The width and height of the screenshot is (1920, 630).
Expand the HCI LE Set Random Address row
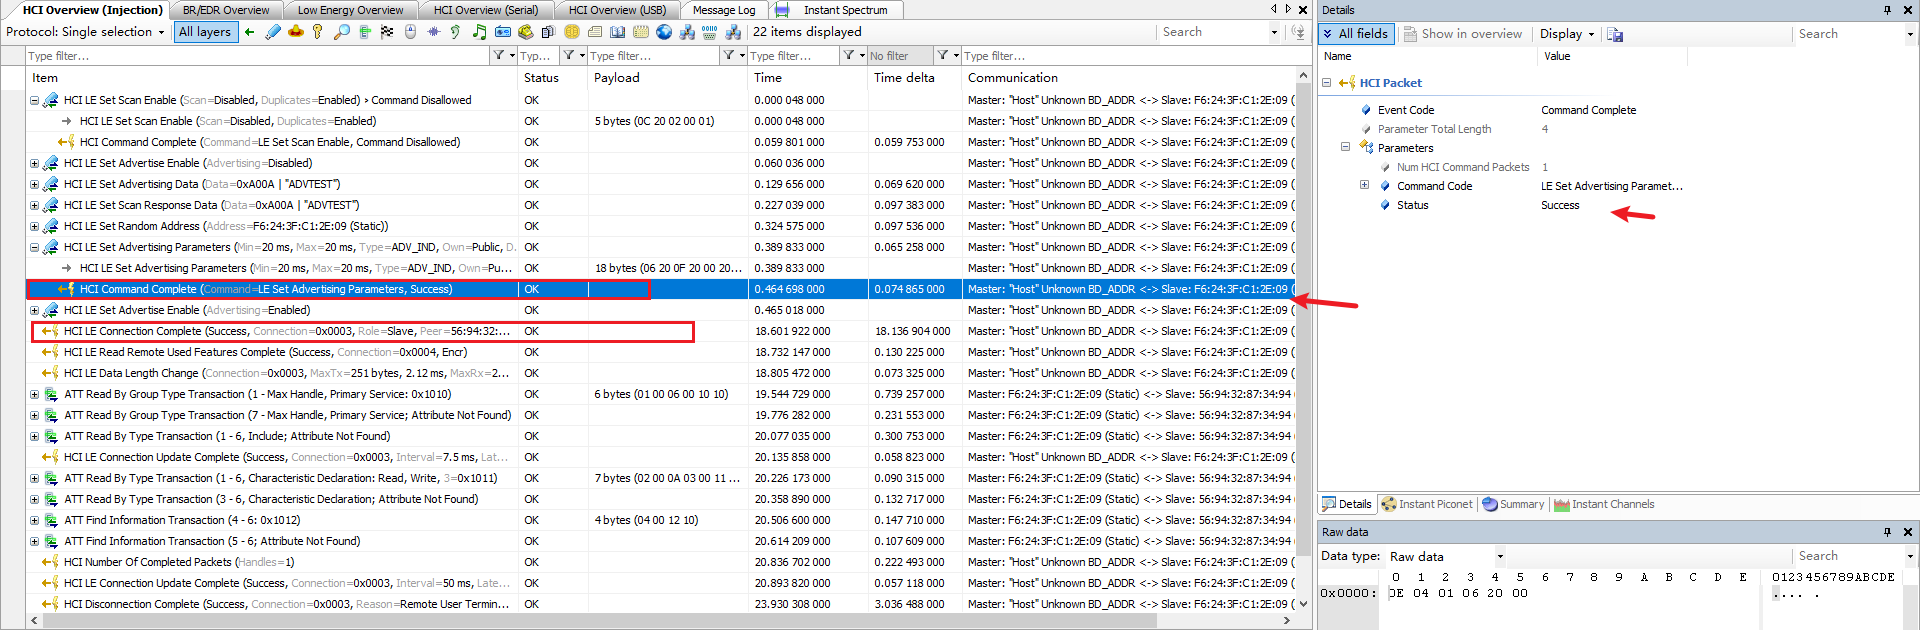[x=34, y=226]
